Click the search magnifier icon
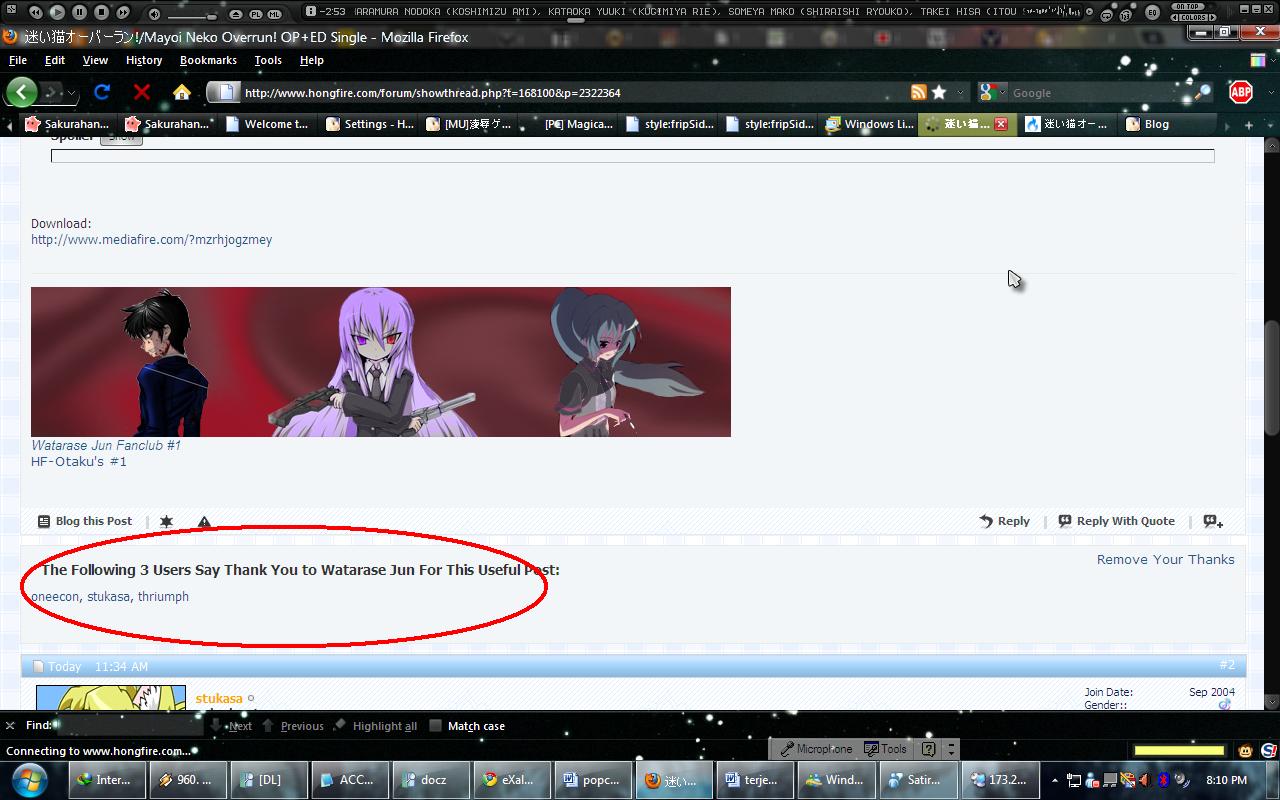The width and height of the screenshot is (1280, 800). click(1202, 92)
